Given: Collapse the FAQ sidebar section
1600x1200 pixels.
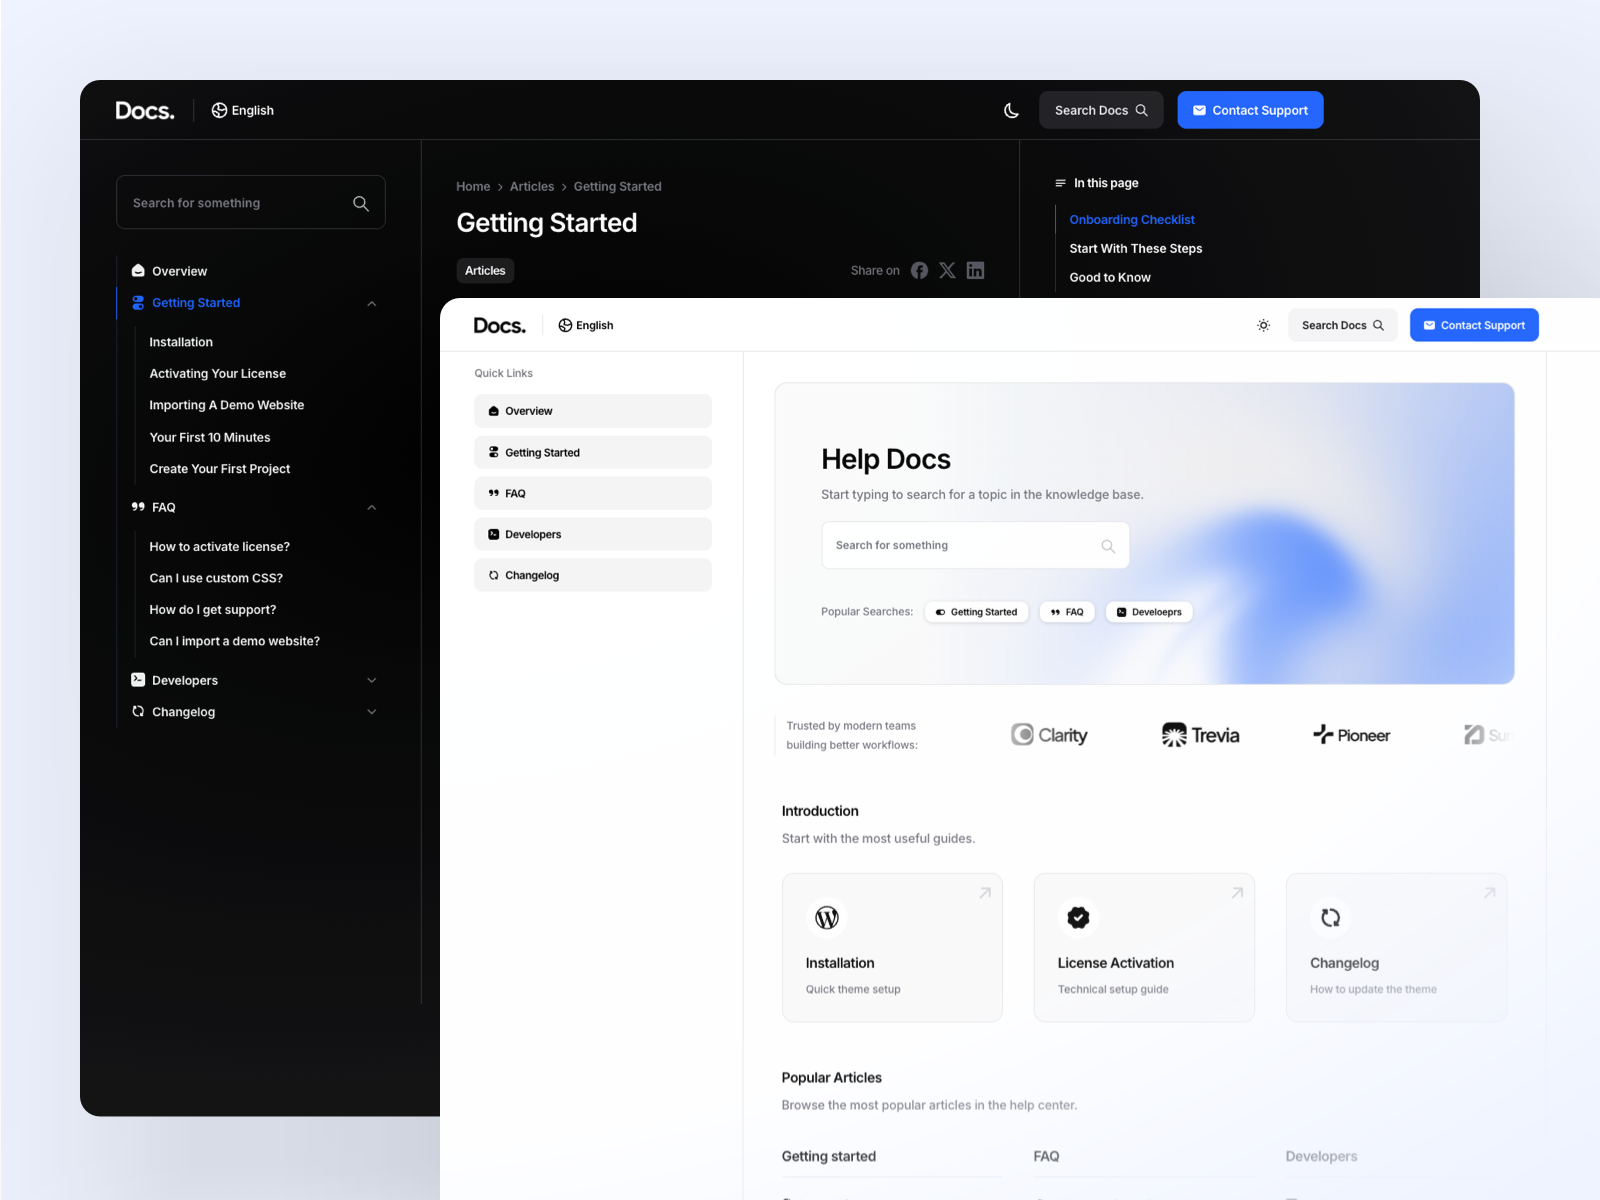Looking at the screenshot, I should tap(372, 507).
